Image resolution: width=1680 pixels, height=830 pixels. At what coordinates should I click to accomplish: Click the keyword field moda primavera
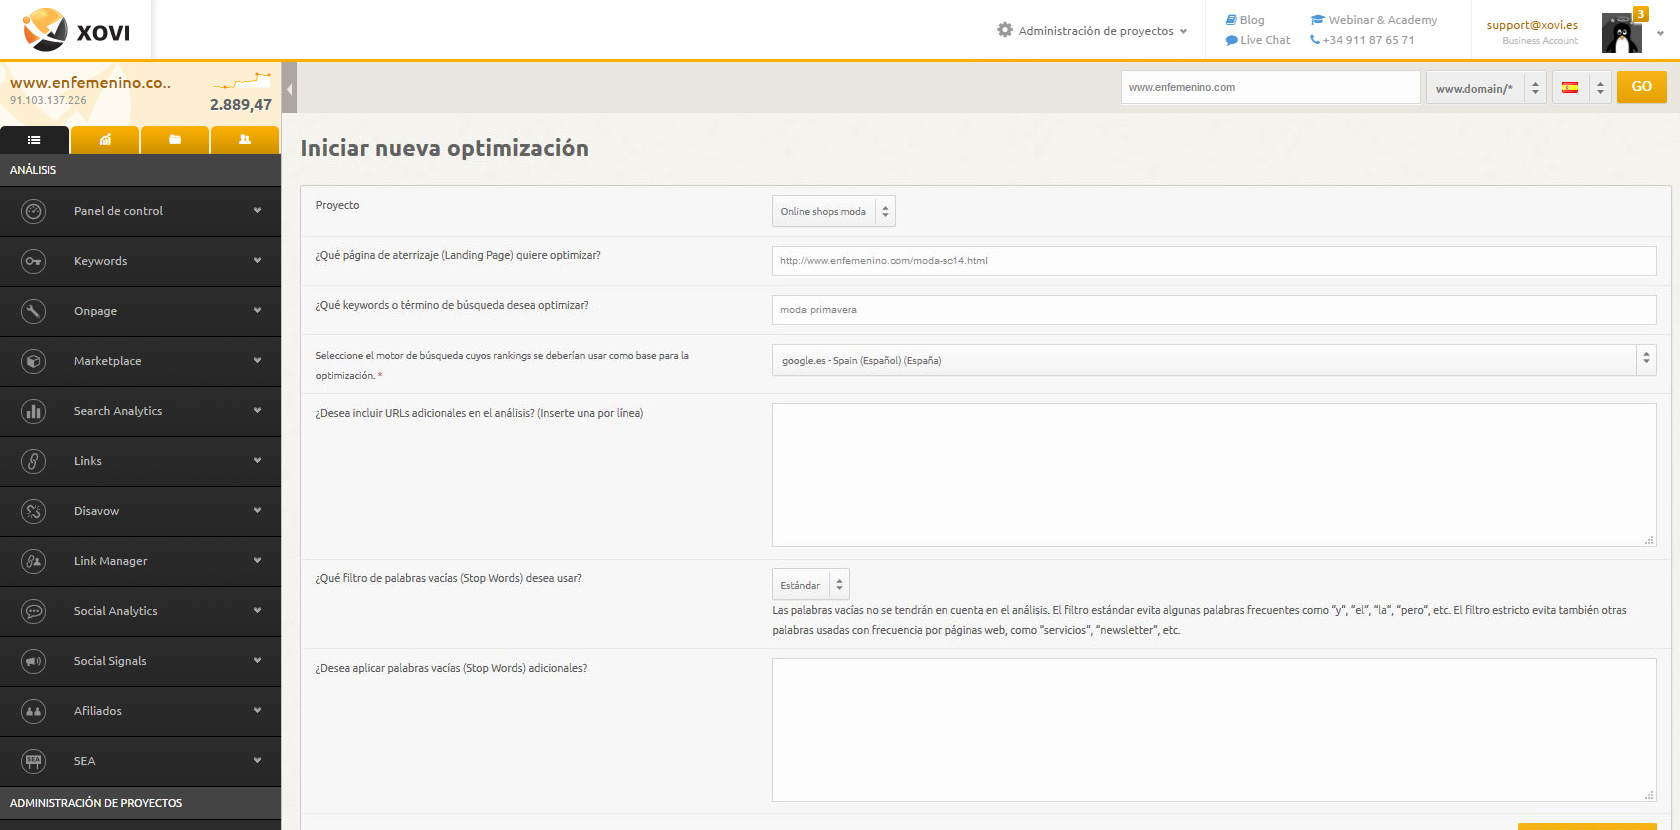1214,310
